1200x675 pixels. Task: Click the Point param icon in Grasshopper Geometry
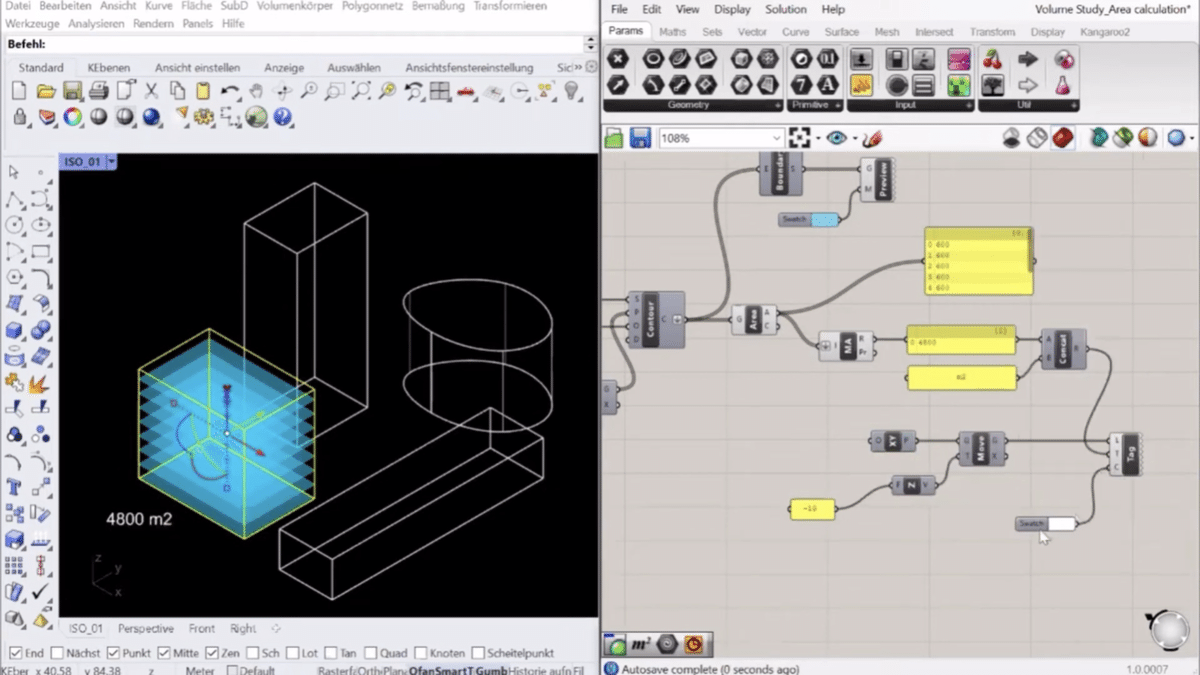click(x=617, y=59)
